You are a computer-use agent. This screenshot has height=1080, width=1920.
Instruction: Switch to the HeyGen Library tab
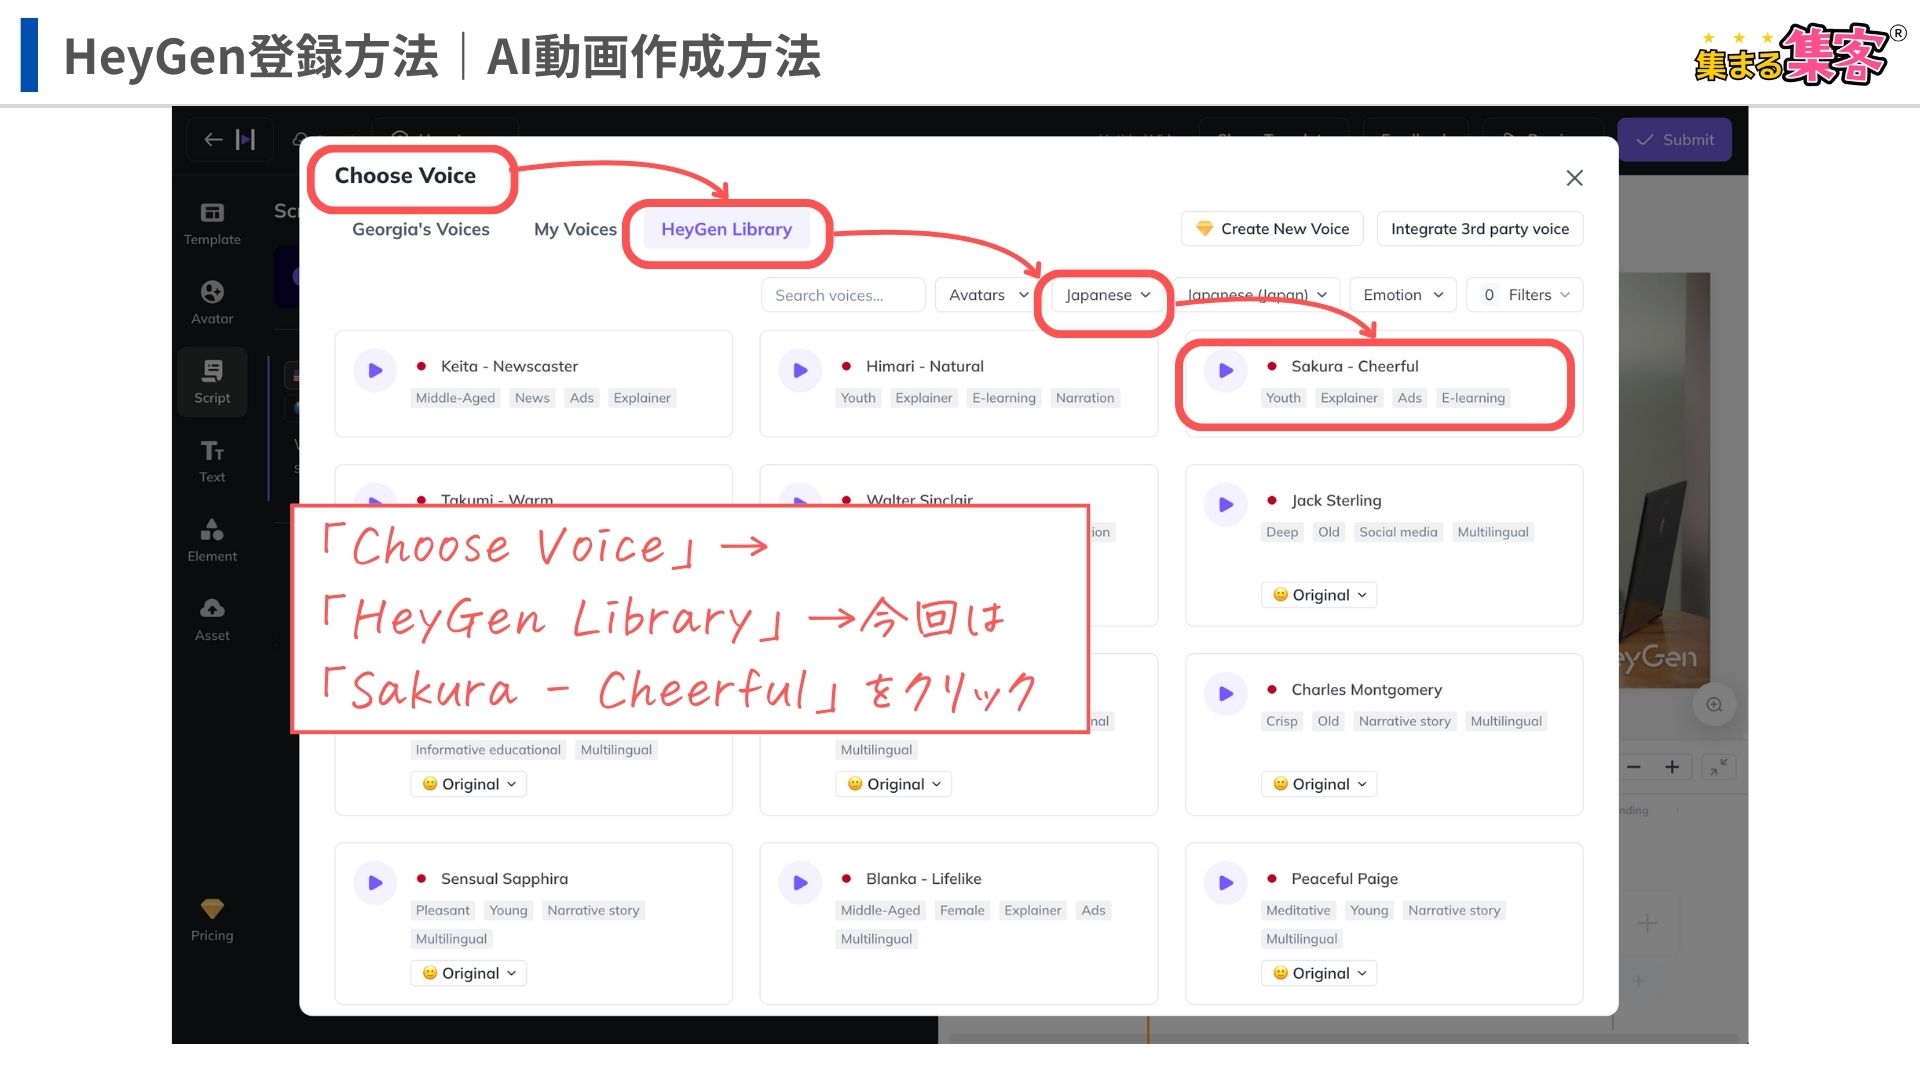click(x=726, y=229)
